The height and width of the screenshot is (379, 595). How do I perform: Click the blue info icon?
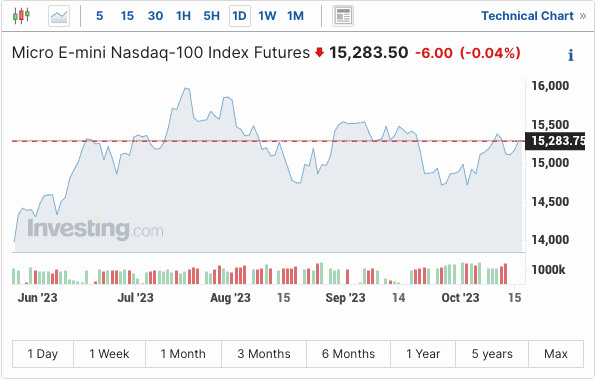pos(571,55)
